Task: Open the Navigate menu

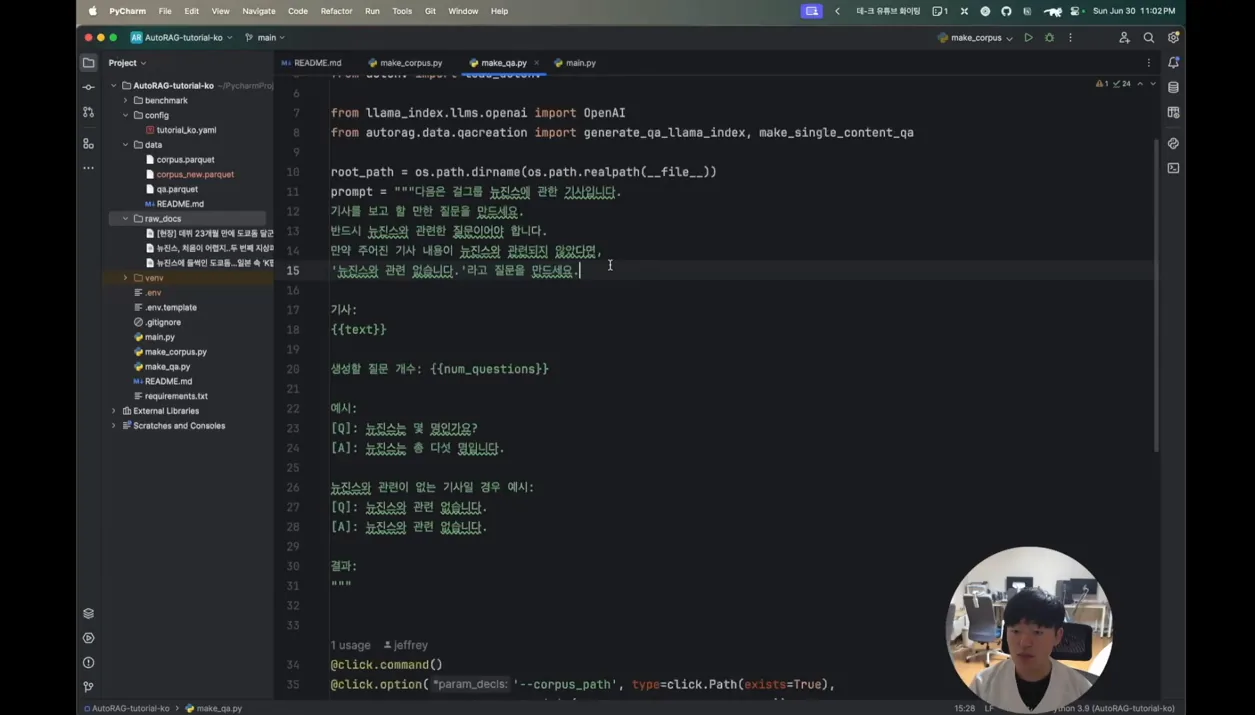Action: [x=258, y=11]
